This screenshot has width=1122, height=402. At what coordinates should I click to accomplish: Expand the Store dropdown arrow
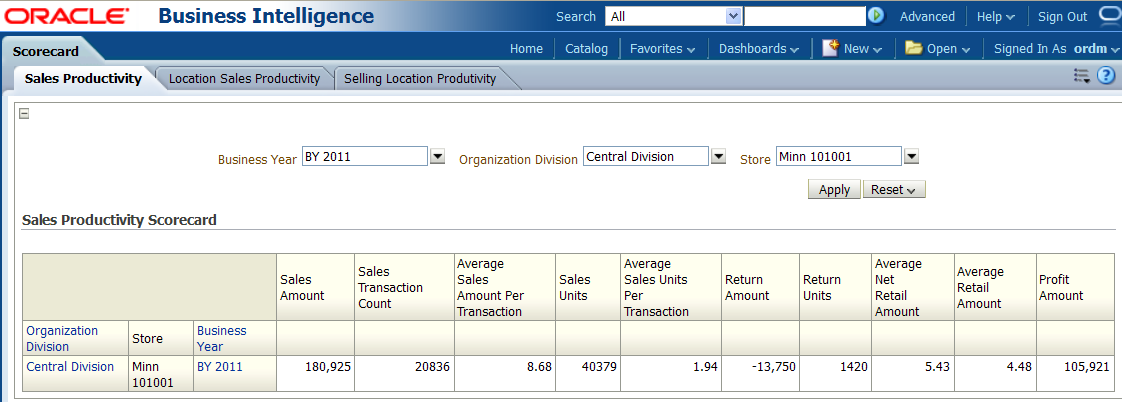(x=910, y=157)
